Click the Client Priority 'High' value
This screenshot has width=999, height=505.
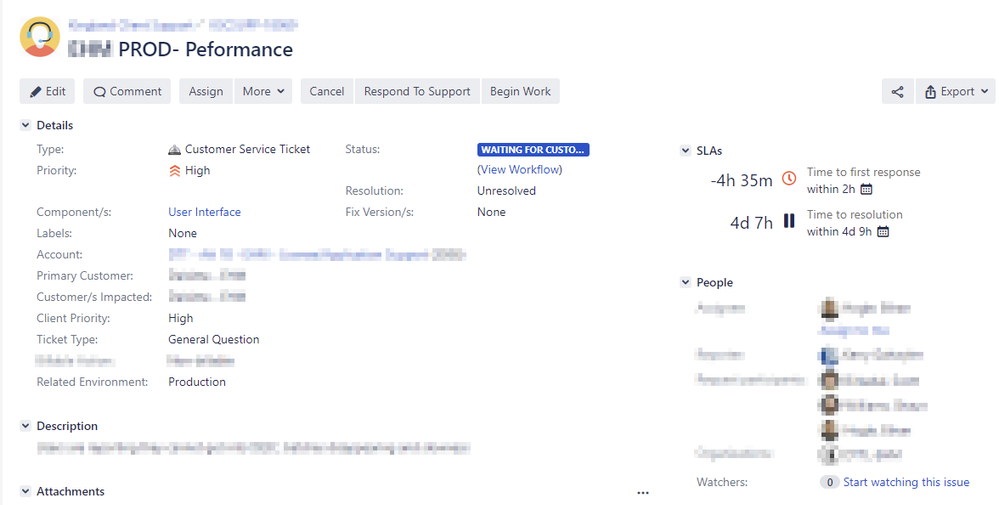(x=180, y=318)
